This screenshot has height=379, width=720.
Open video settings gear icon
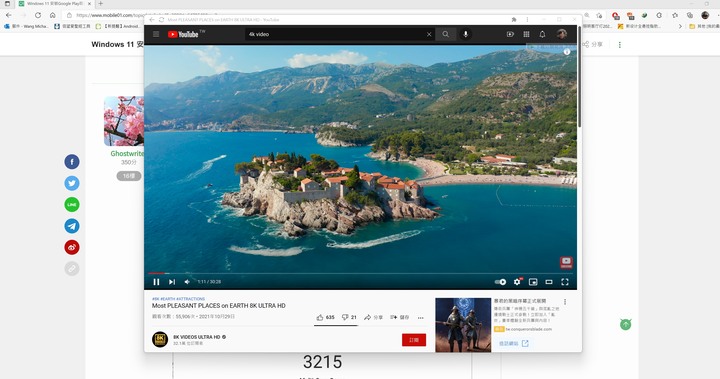pyautogui.click(x=518, y=282)
